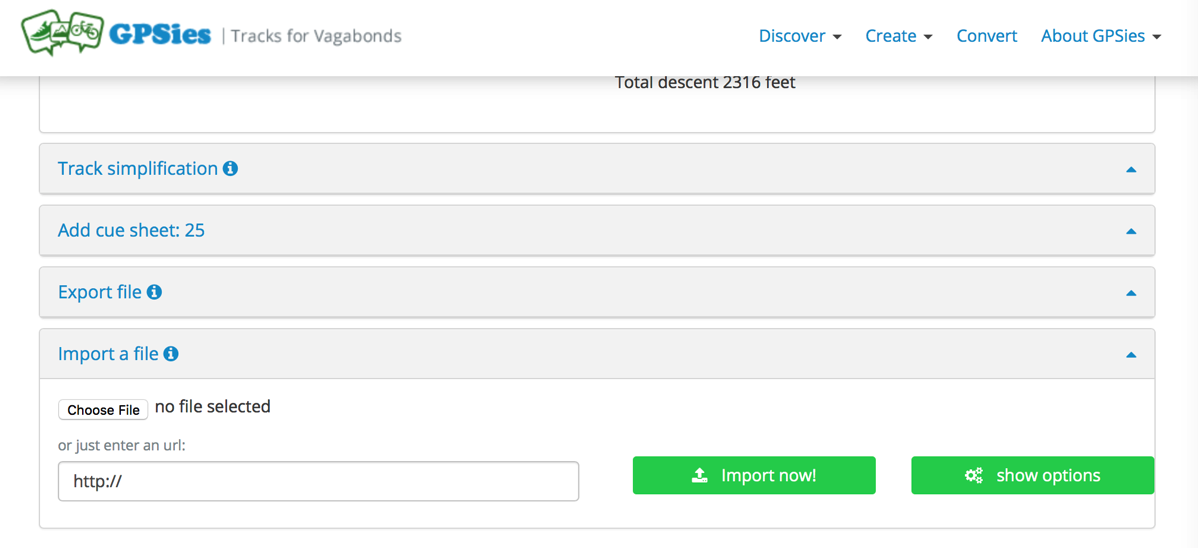Image resolution: width=1198 pixels, height=548 pixels.
Task: Open the Discover dropdown menu
Action: [800, 36]
